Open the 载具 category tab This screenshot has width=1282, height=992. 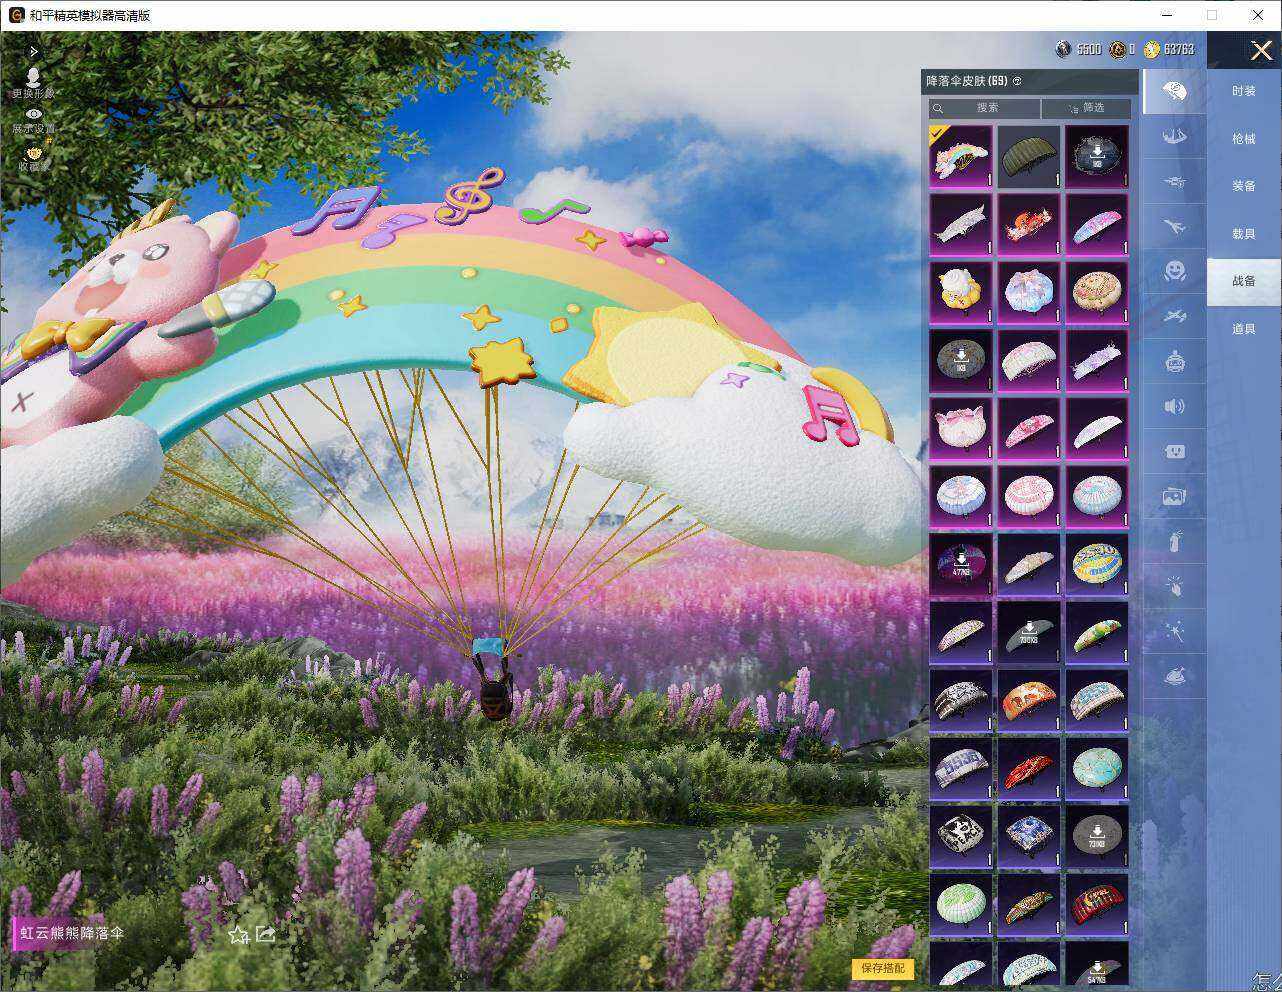[1243, 234]
